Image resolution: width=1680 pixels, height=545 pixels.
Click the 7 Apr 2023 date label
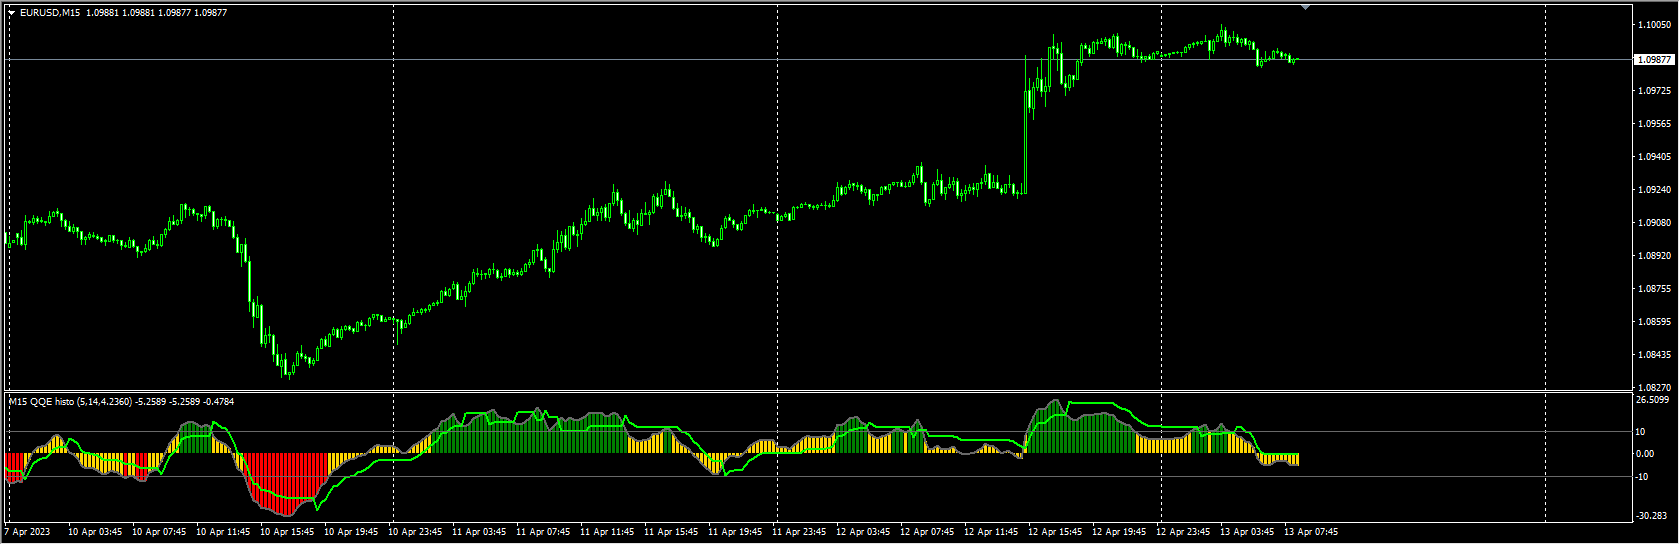click(x=27, y=532)
